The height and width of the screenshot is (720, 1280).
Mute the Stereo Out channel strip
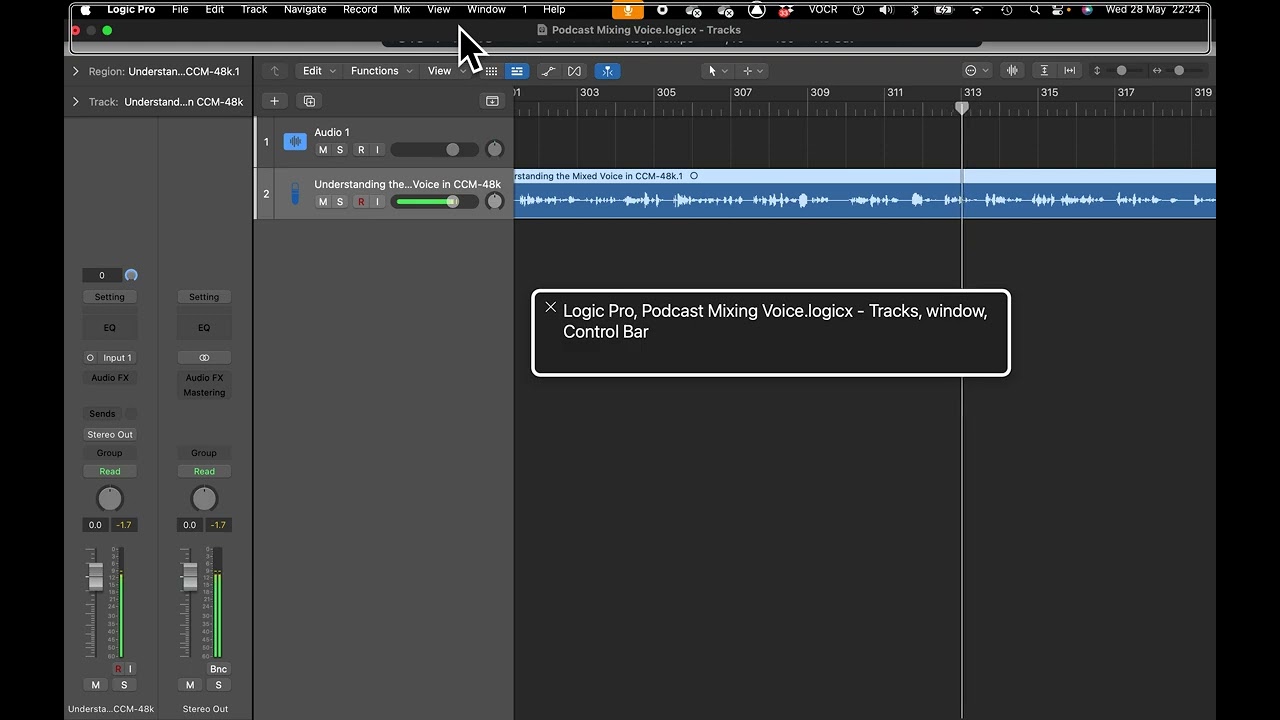tap(190, 685)
